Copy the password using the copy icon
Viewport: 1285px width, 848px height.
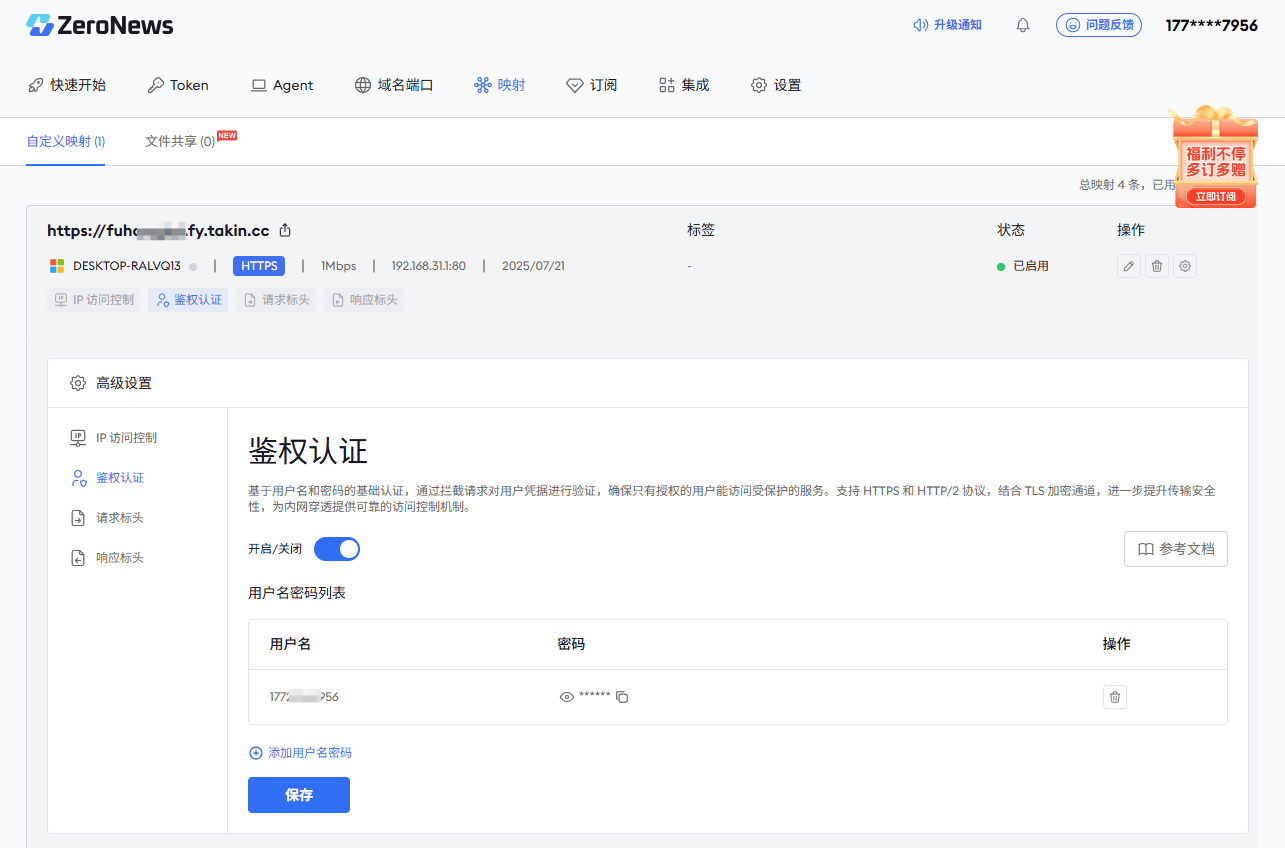coord(622,696)
